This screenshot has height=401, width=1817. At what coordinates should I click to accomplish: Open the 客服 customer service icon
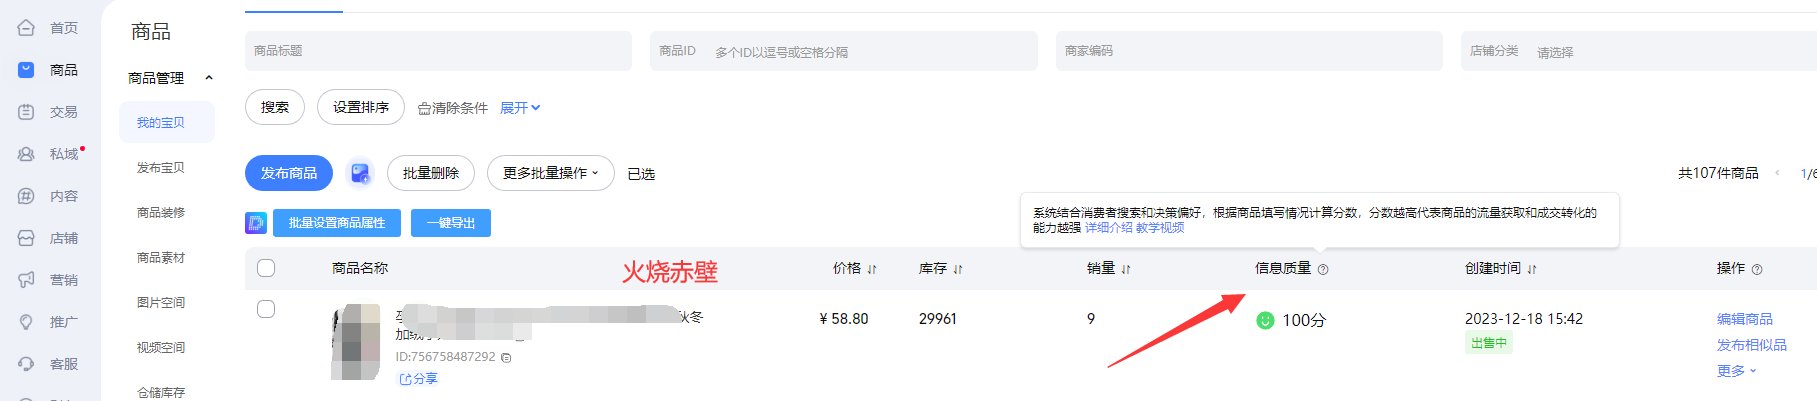pyautogui.click(x=26, y=364)
